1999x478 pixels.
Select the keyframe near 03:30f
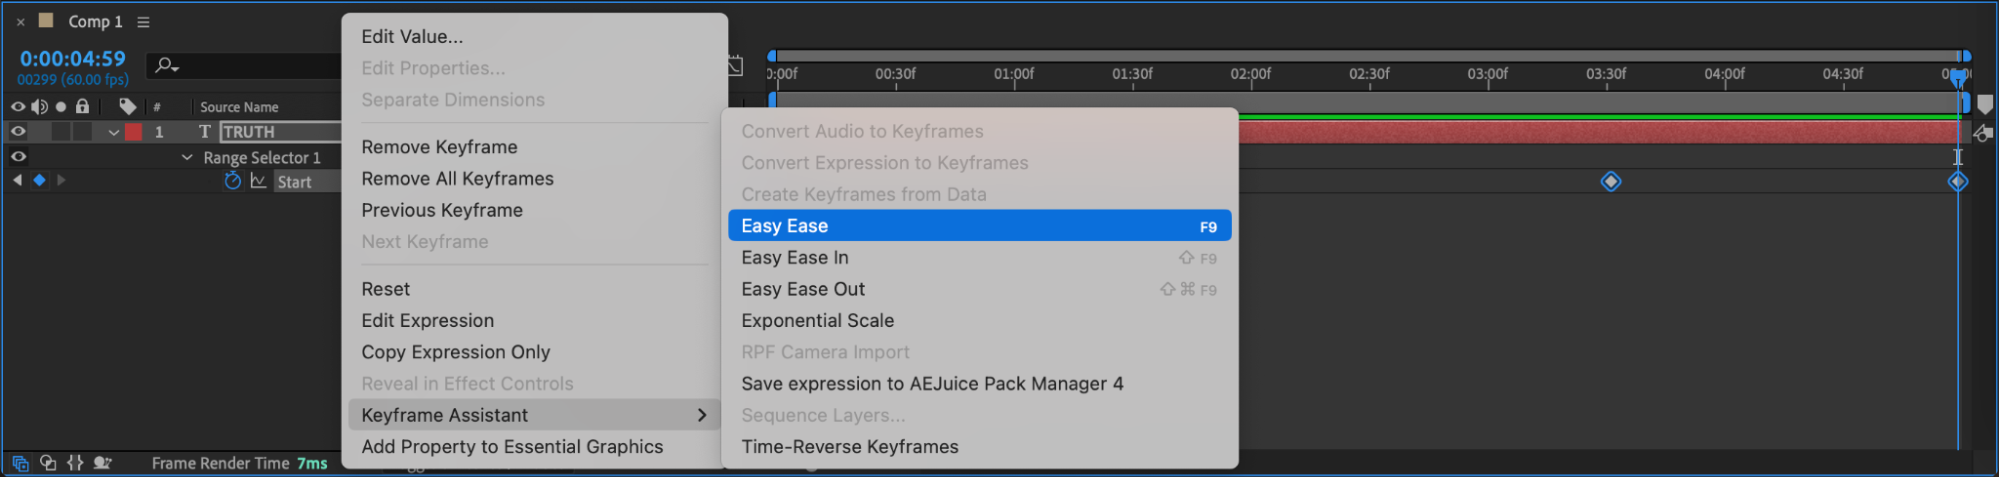(1610, 181)
